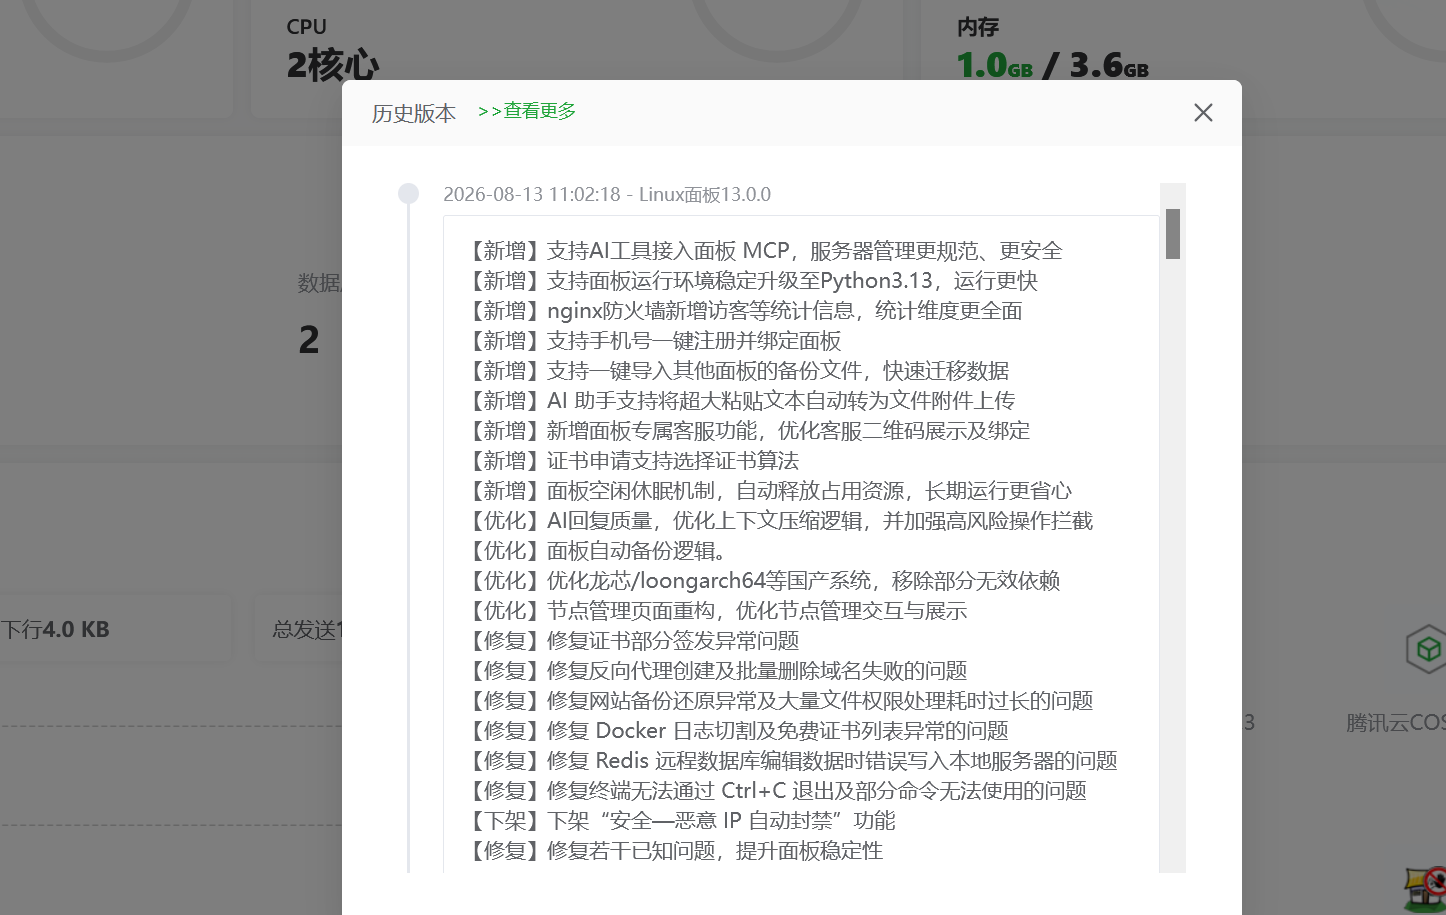Click the house icon at bottom-right corner
Screen dimensions: 1446x915
pos(1424,888)
